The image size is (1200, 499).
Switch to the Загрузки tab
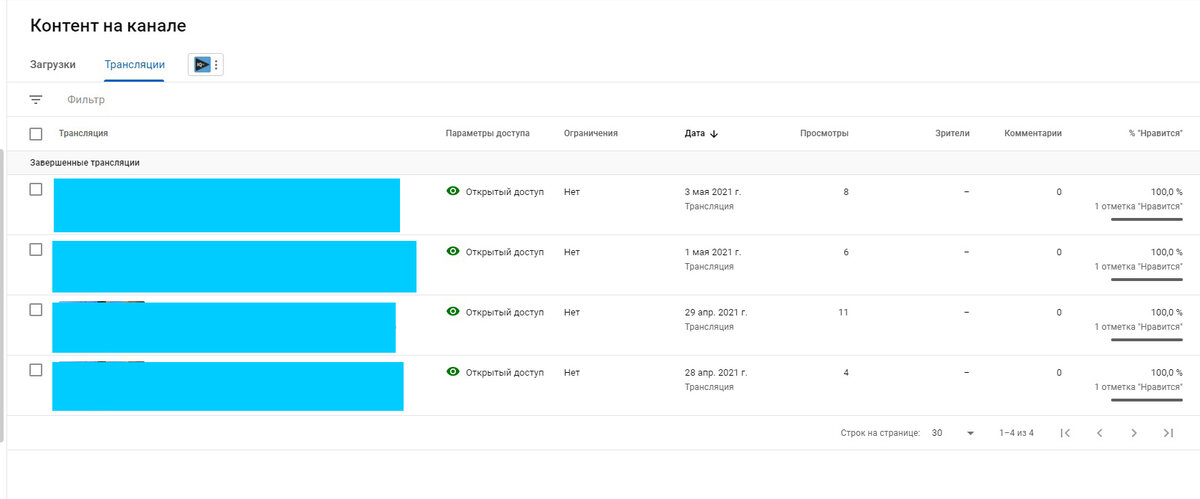click(x=53, y=65)
